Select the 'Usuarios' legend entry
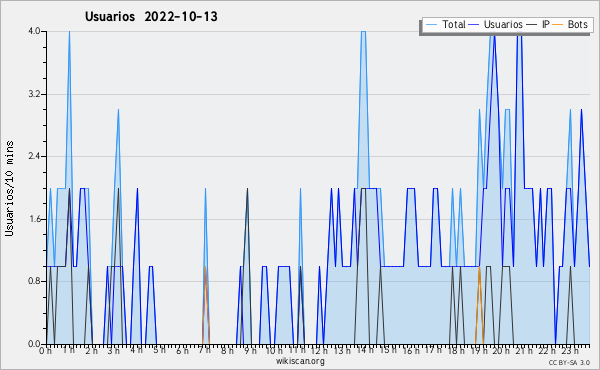Screen dimensions: 600x370 [503, 24]
